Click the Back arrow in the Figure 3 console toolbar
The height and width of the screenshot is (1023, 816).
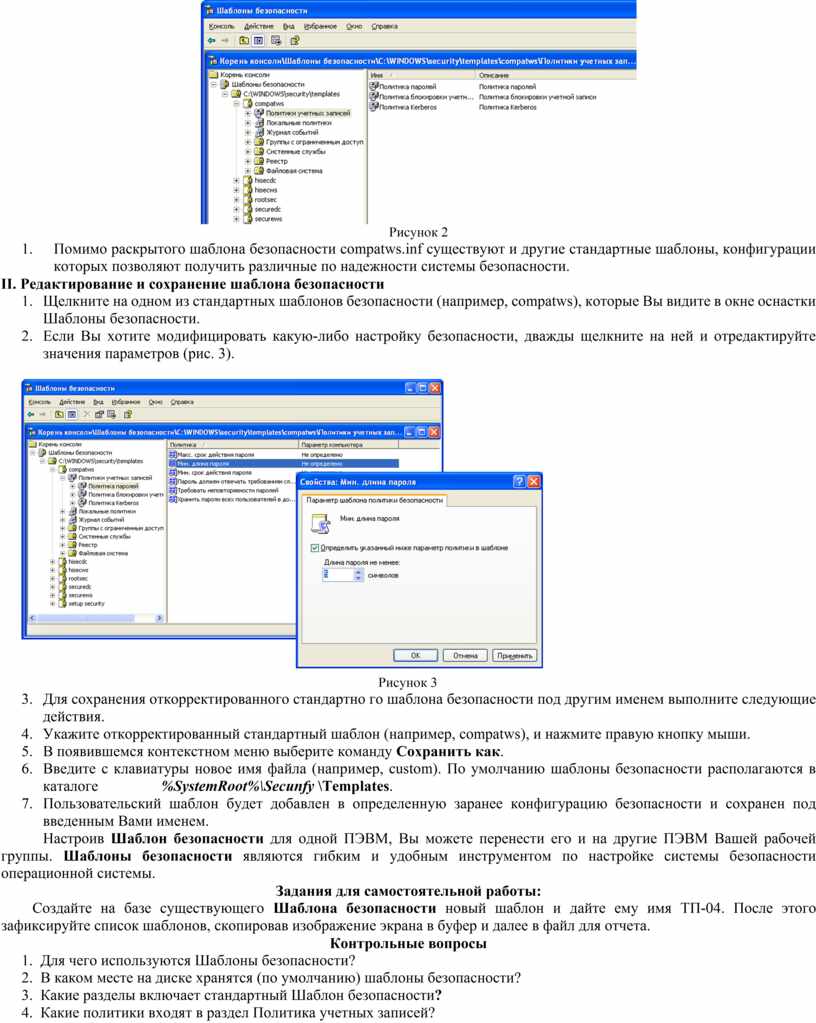(x=31, y=414)
